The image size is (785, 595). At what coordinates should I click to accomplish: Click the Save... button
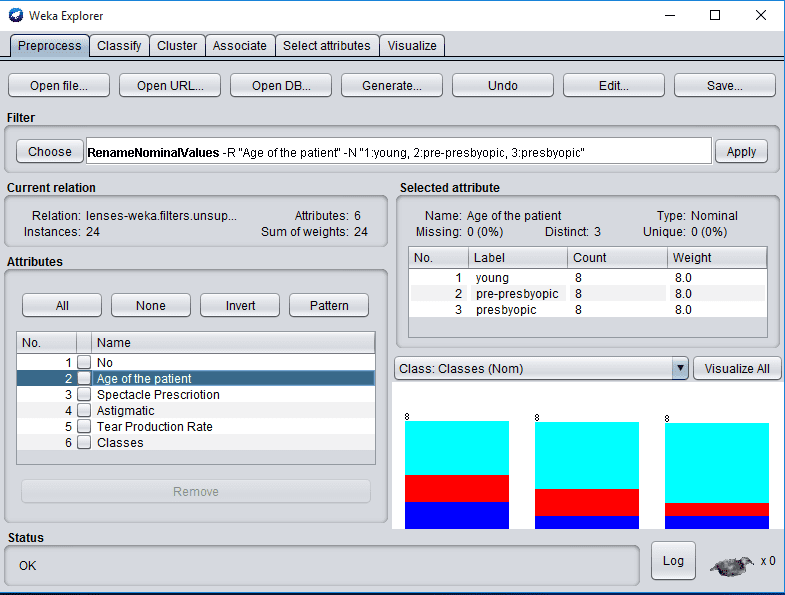725,86
